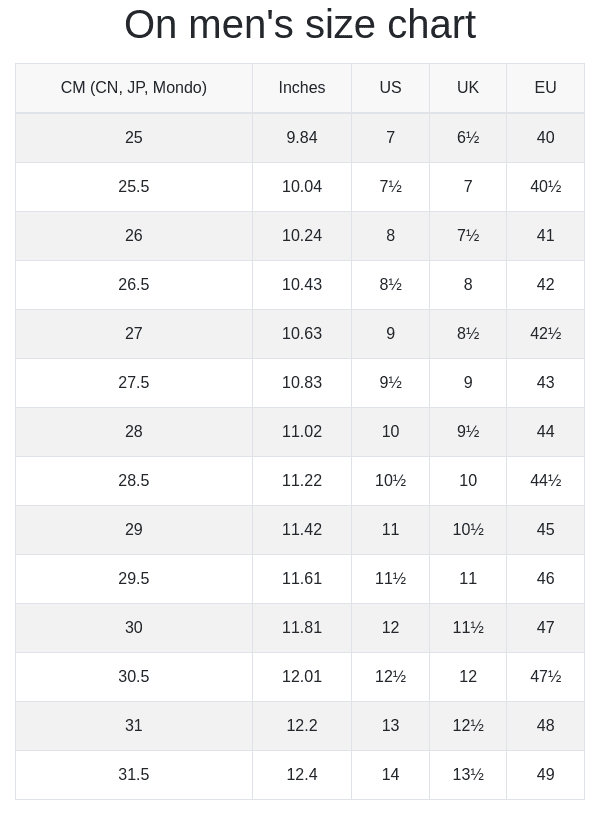The image size is (600, 815).
Task: Click the EU column header
Action: pos(545,88)
